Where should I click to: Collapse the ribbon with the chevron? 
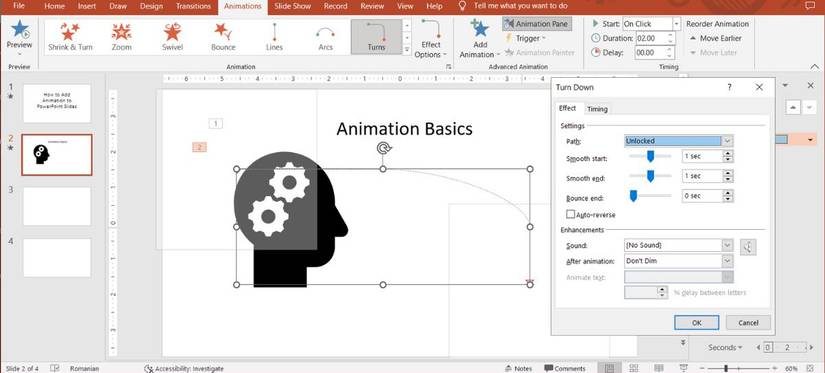(x=815, y=66)
